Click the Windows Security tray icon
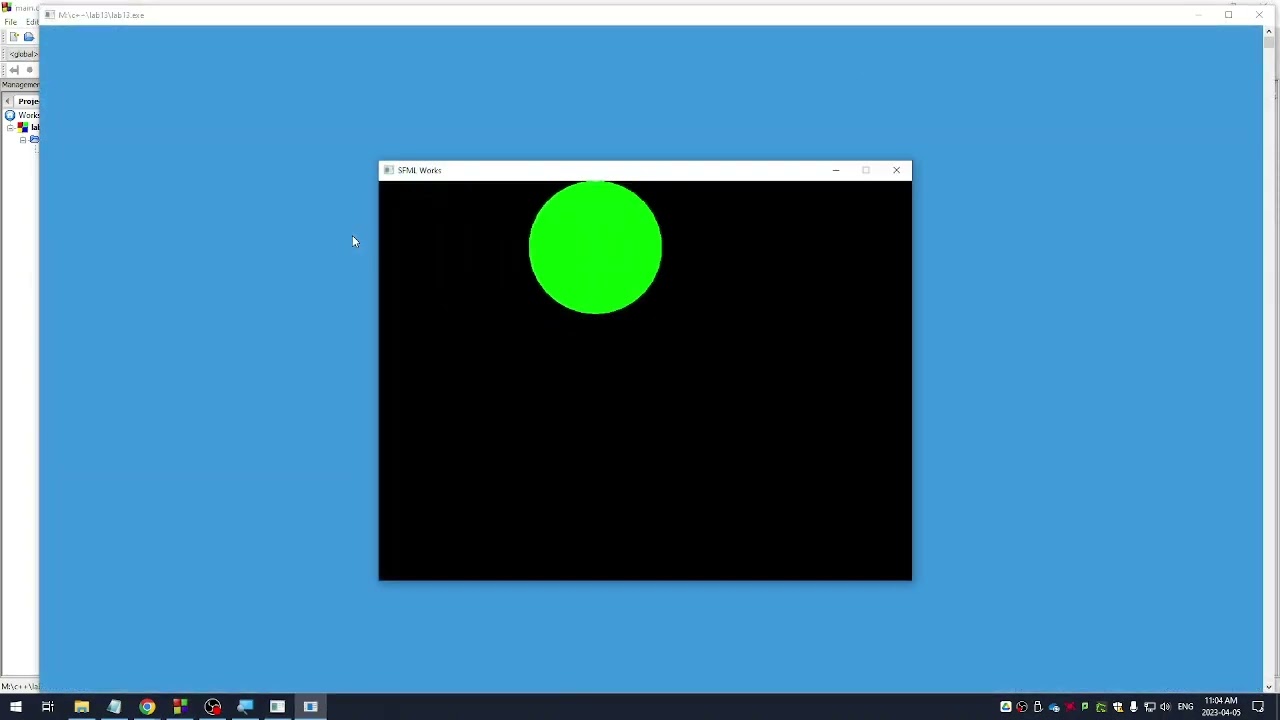This screenshot has height=720, width=1280. pyautogui.click(x=1118, y=707)
